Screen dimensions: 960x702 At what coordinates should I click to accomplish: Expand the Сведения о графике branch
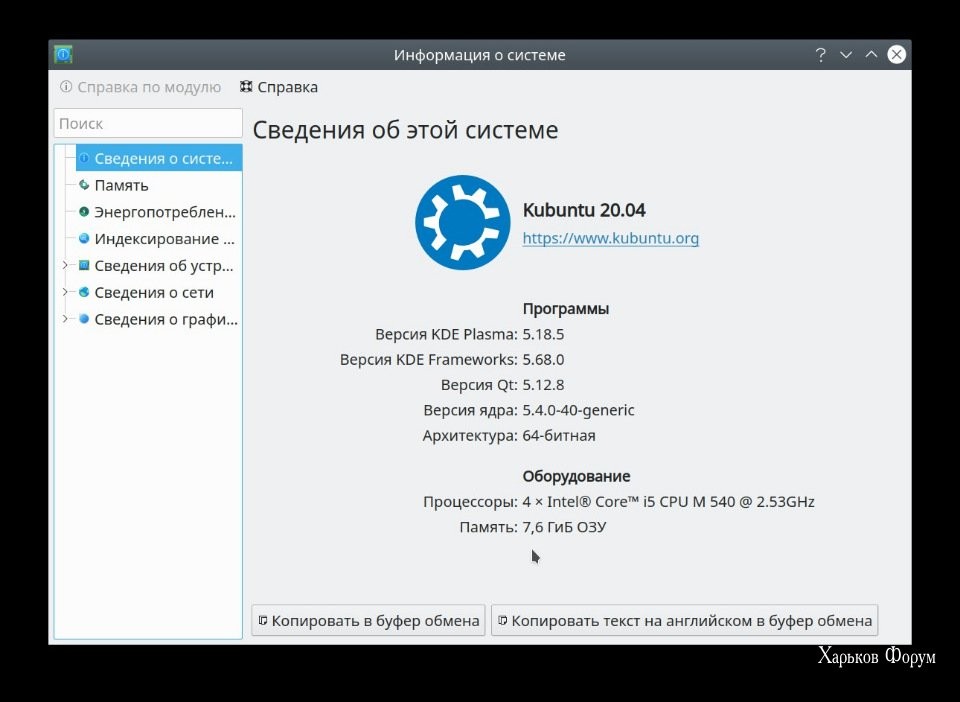point(65,319)
